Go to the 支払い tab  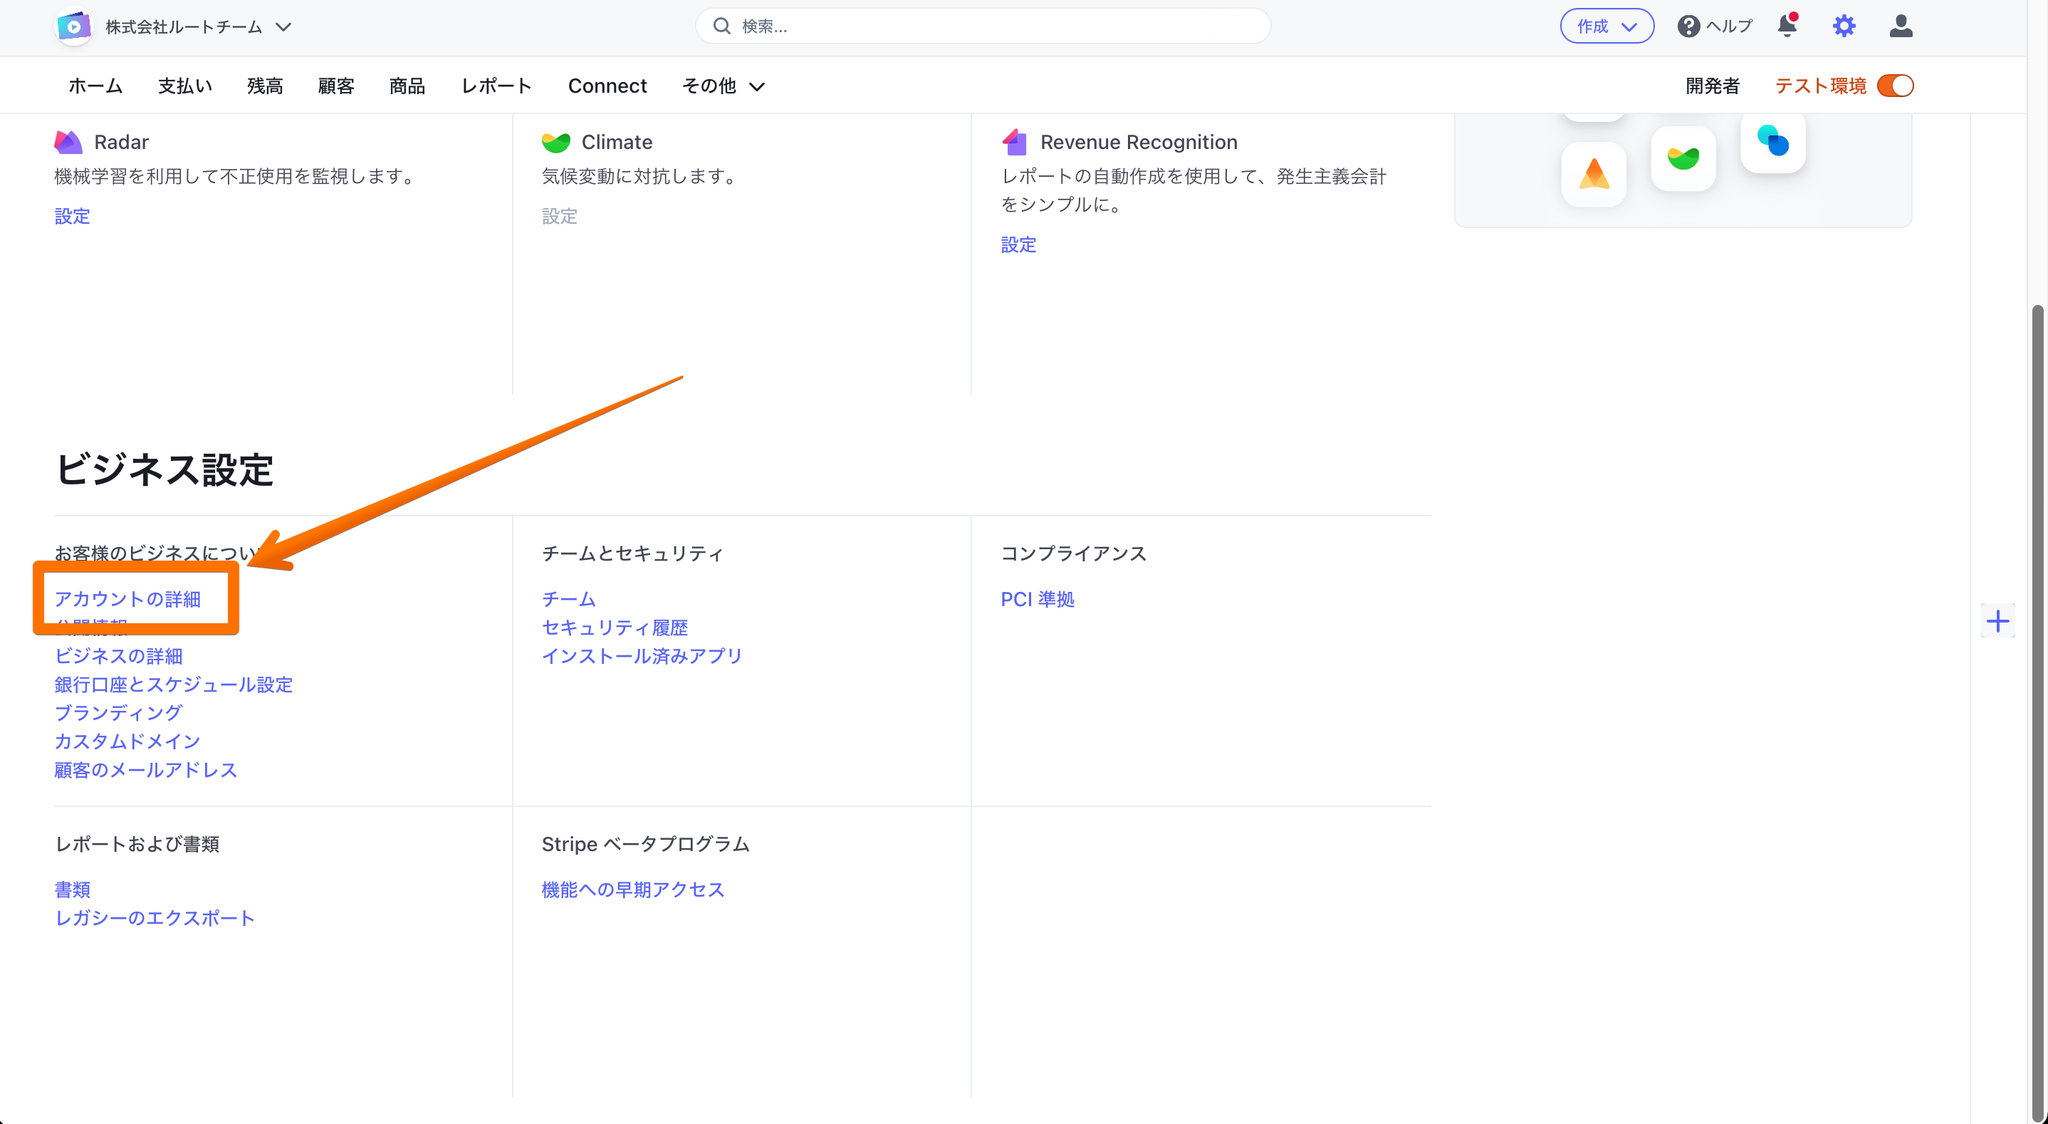pos(185,86)
